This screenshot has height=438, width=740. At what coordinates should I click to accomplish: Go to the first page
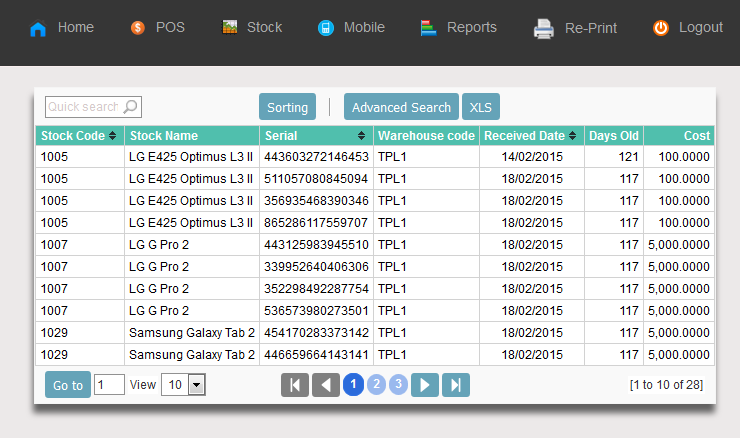tap(295, 385)
